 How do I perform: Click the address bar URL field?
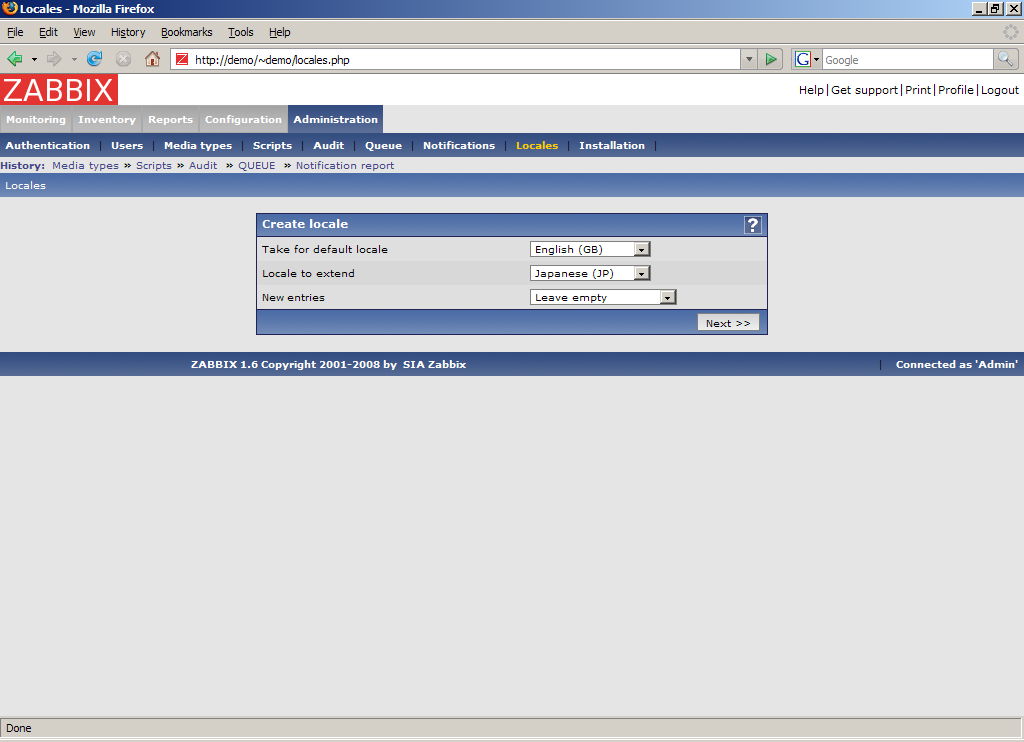[x=455, y=59]
